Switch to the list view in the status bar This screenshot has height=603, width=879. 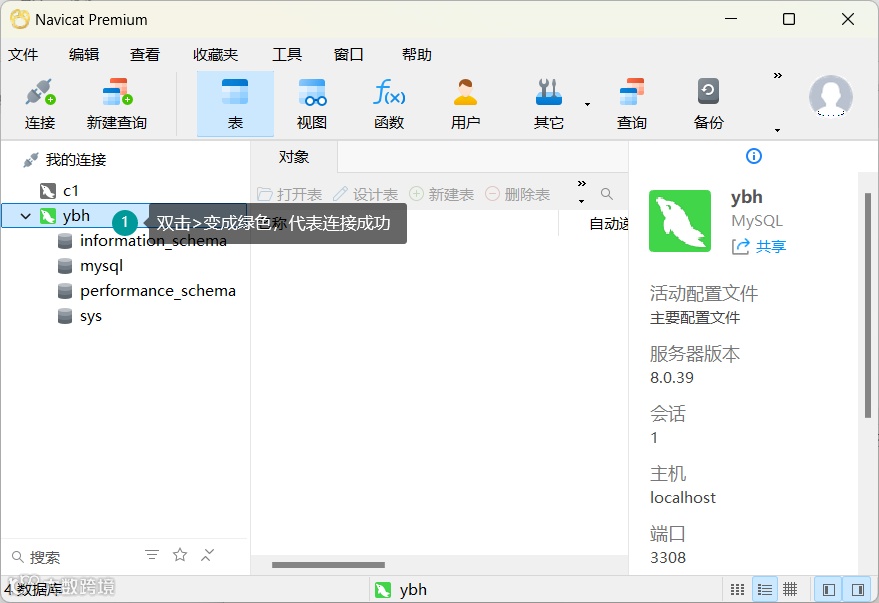764,590
